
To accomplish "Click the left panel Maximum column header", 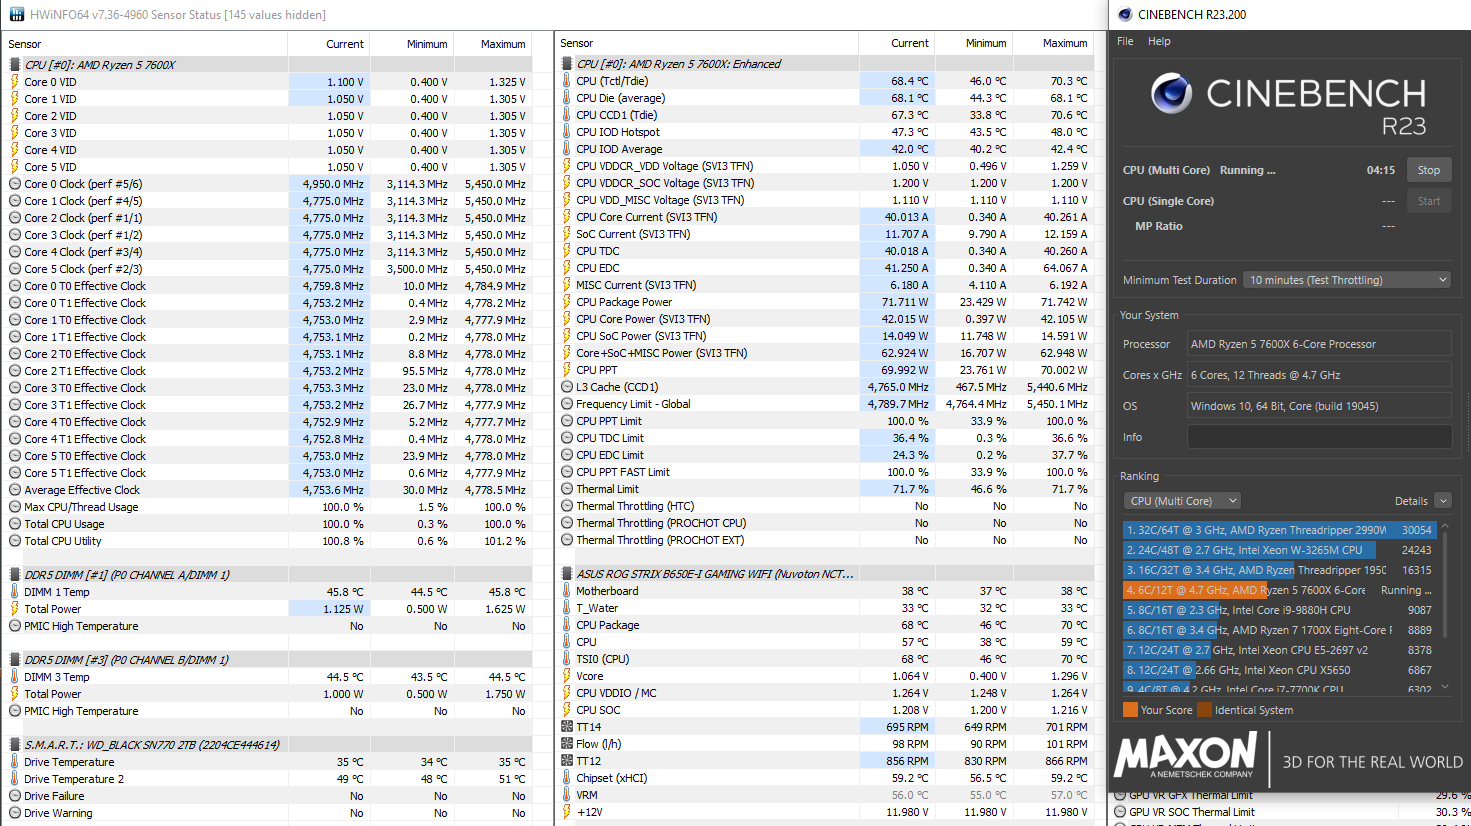I will click(x=503, y=44).
